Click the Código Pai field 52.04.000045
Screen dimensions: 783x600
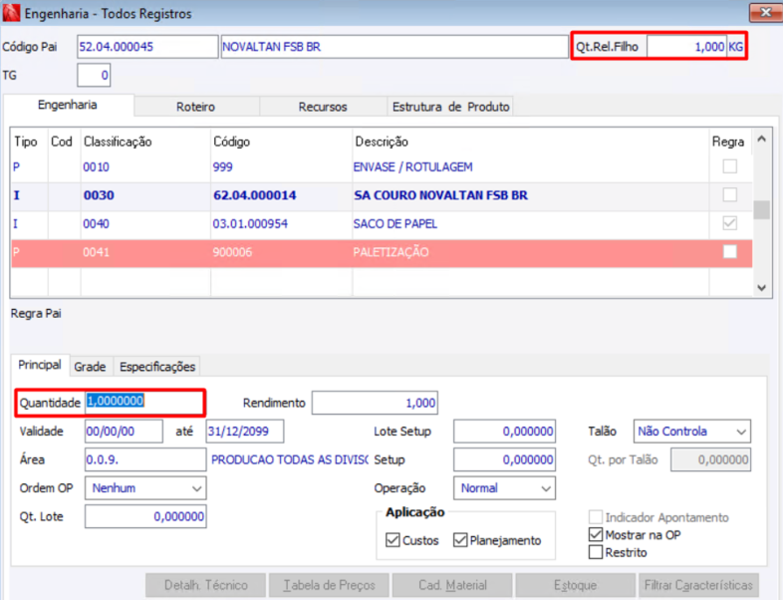[x=148, y=47]
